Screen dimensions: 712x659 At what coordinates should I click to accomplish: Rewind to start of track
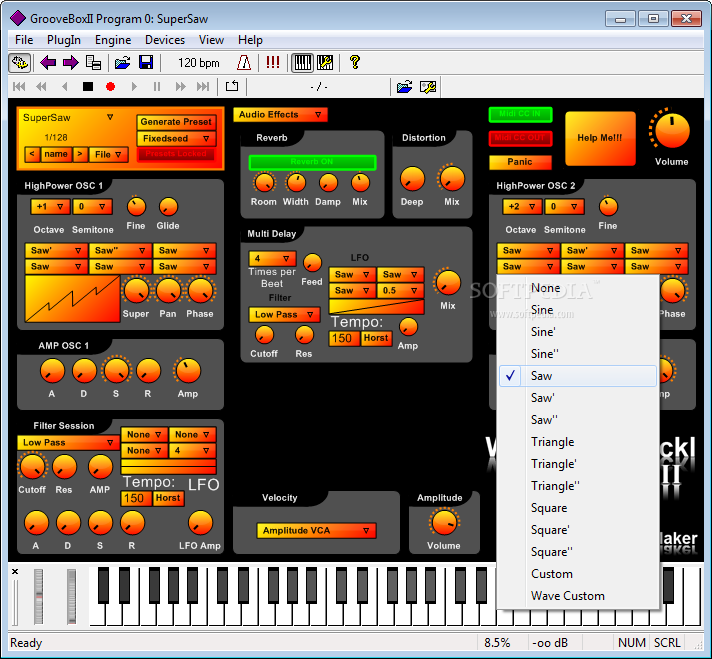click(19, 86)
